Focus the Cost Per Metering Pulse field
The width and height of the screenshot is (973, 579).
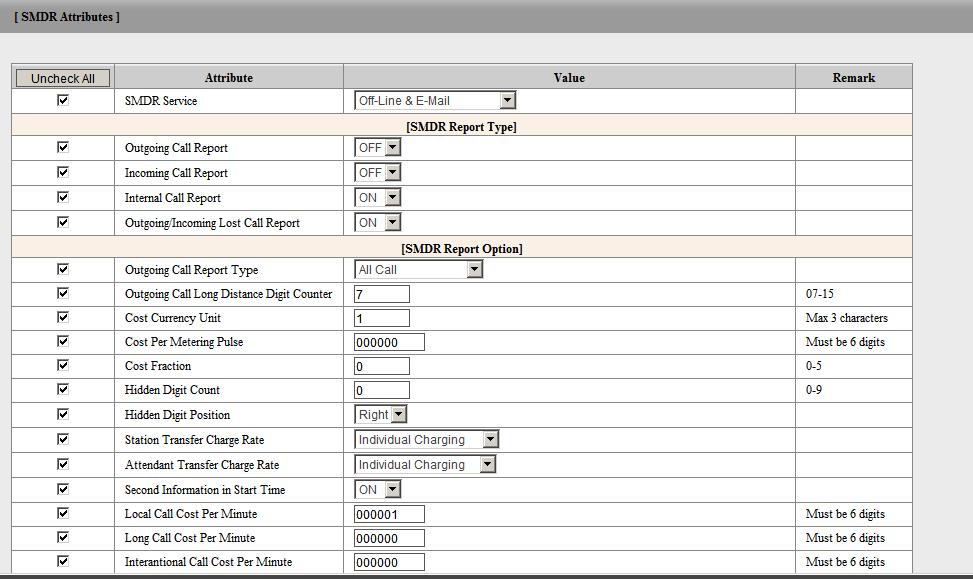(389, 342)
